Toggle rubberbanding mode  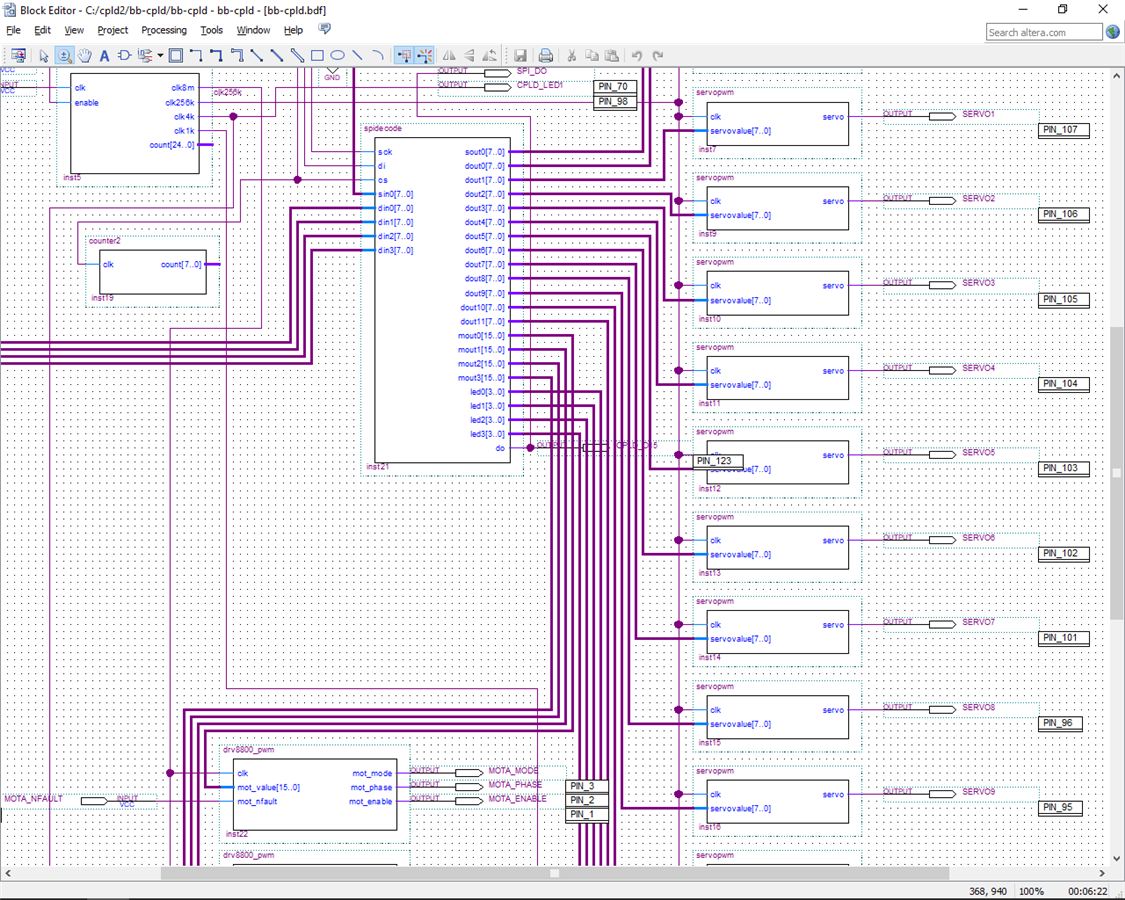(404, 56)
